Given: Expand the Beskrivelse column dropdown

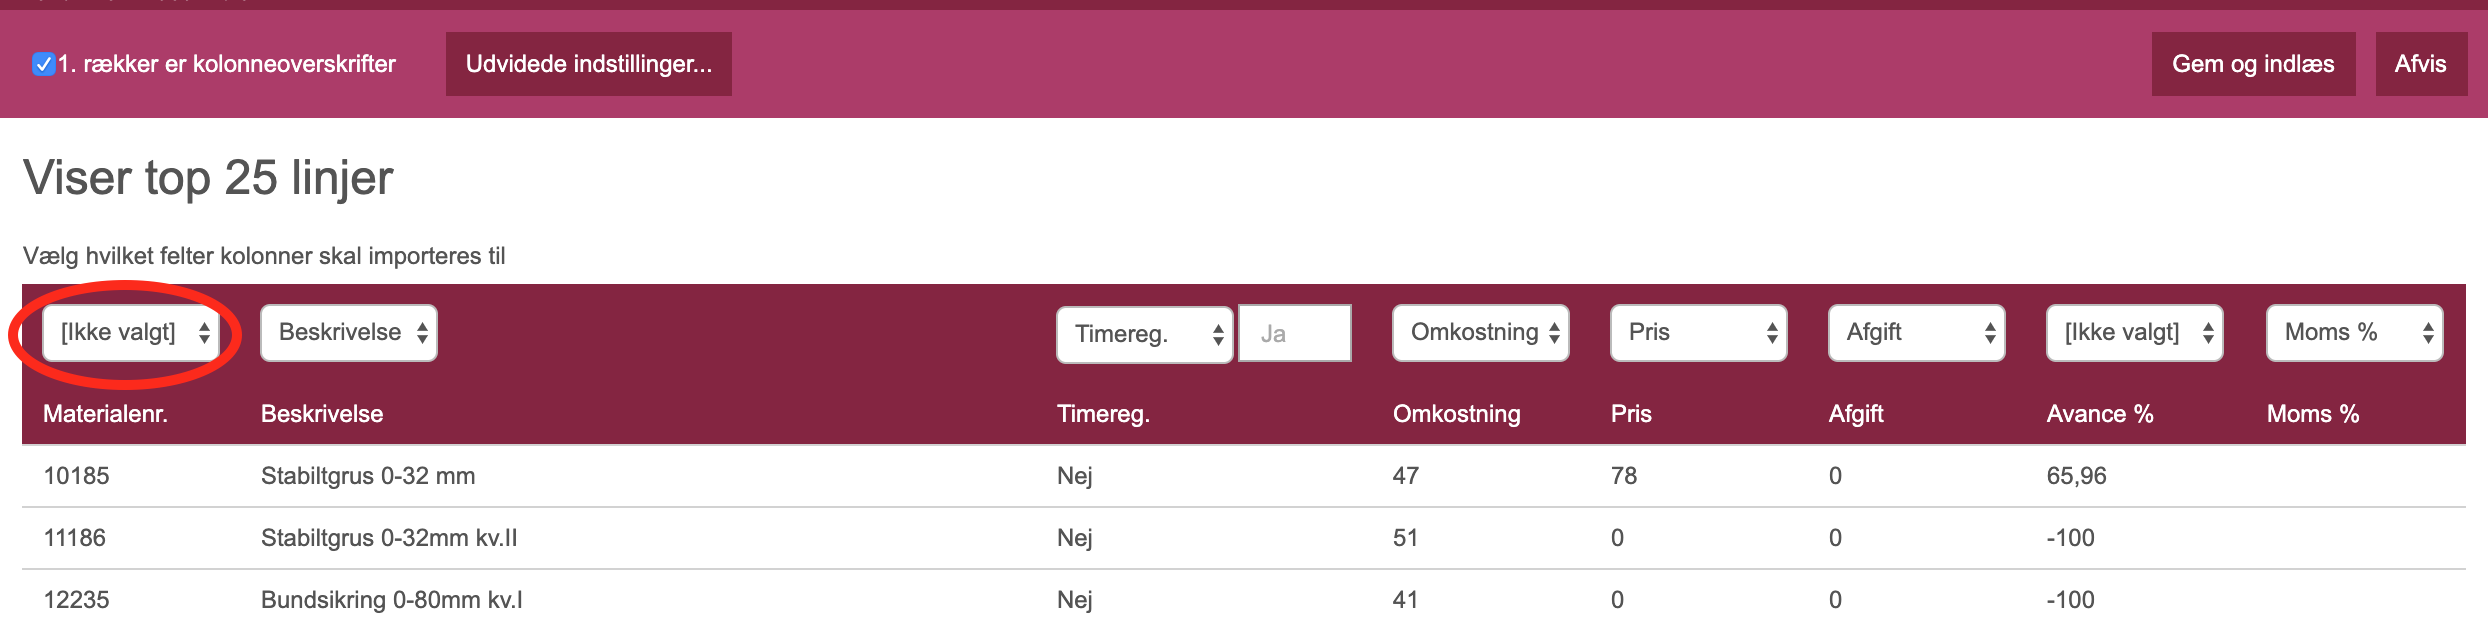Looking at the screenshot, I should click(x=349, y=333).
